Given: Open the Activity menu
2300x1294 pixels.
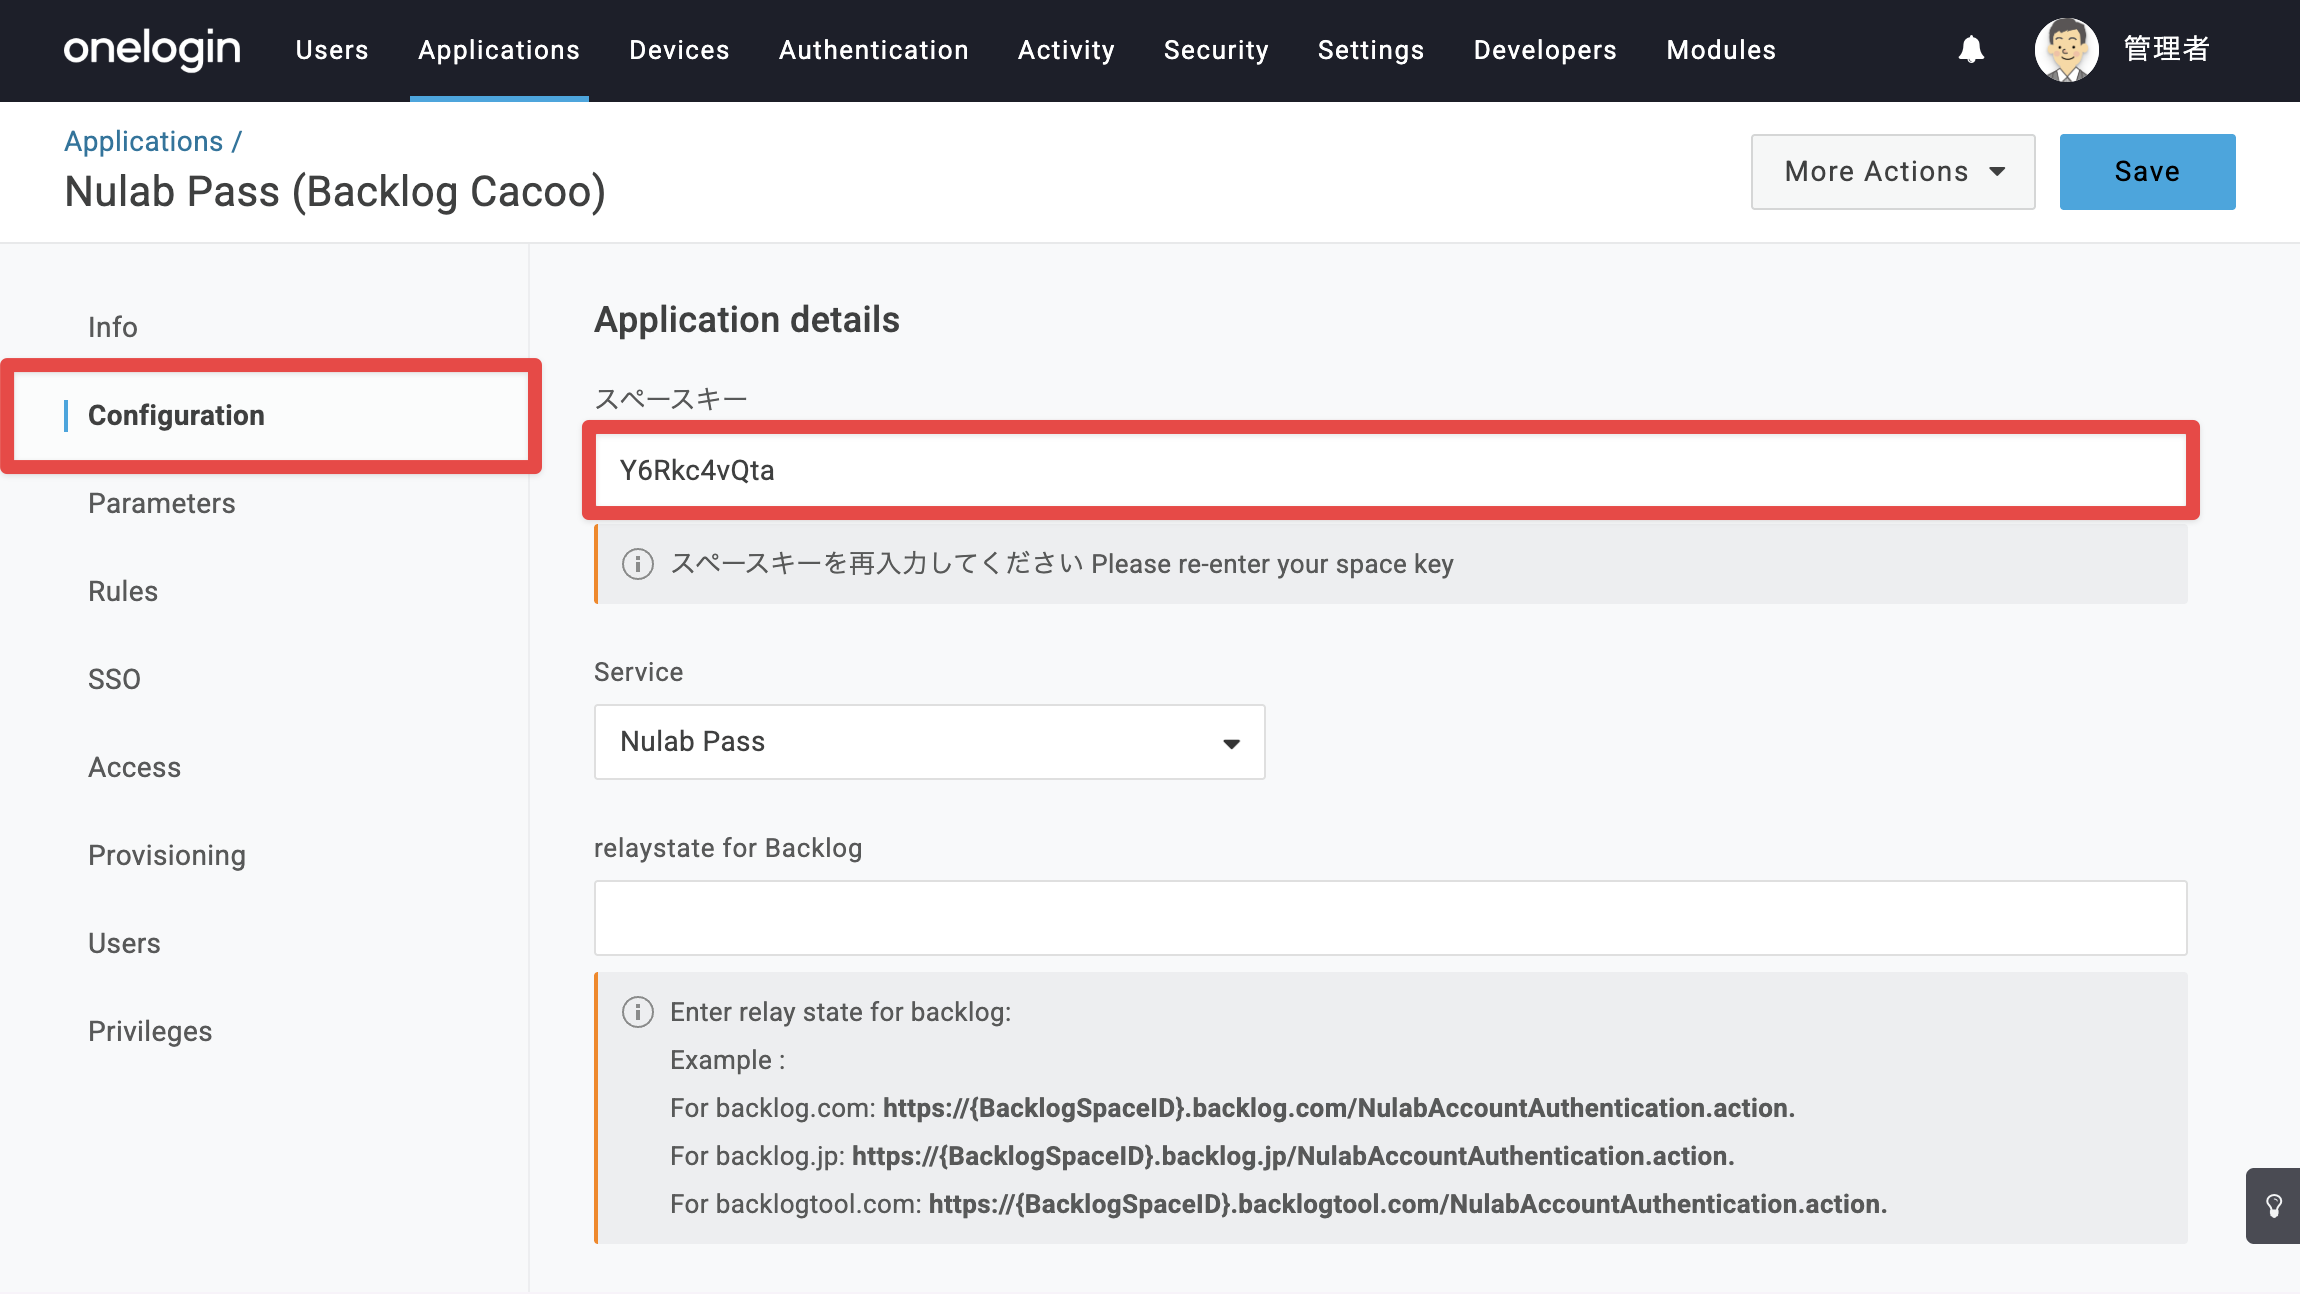Looking at the screenshot, I should tap(1066, 50).
